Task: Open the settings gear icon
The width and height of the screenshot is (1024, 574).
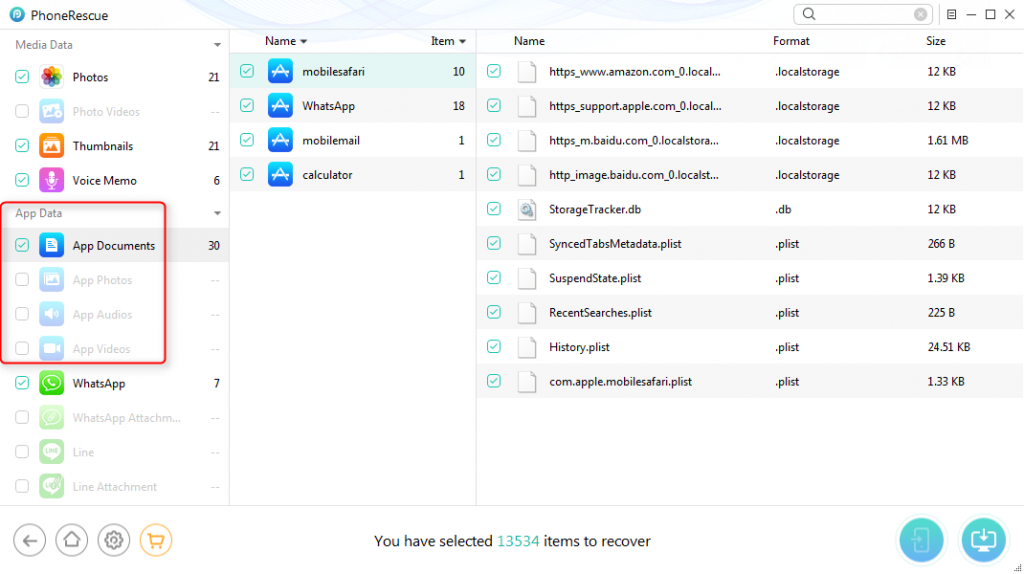Action: (x=114, y=541)
